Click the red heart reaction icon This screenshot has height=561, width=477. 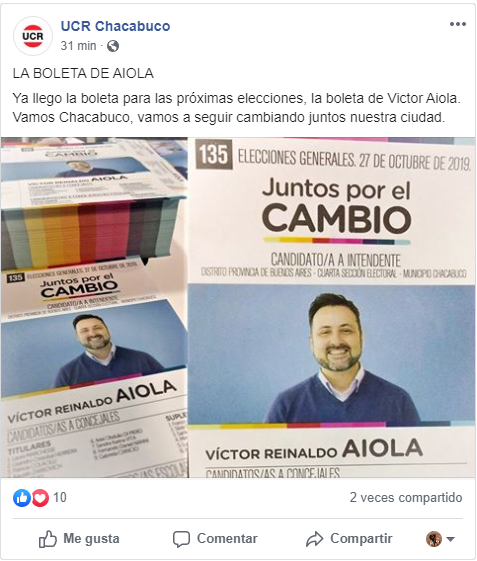[40, 498]
